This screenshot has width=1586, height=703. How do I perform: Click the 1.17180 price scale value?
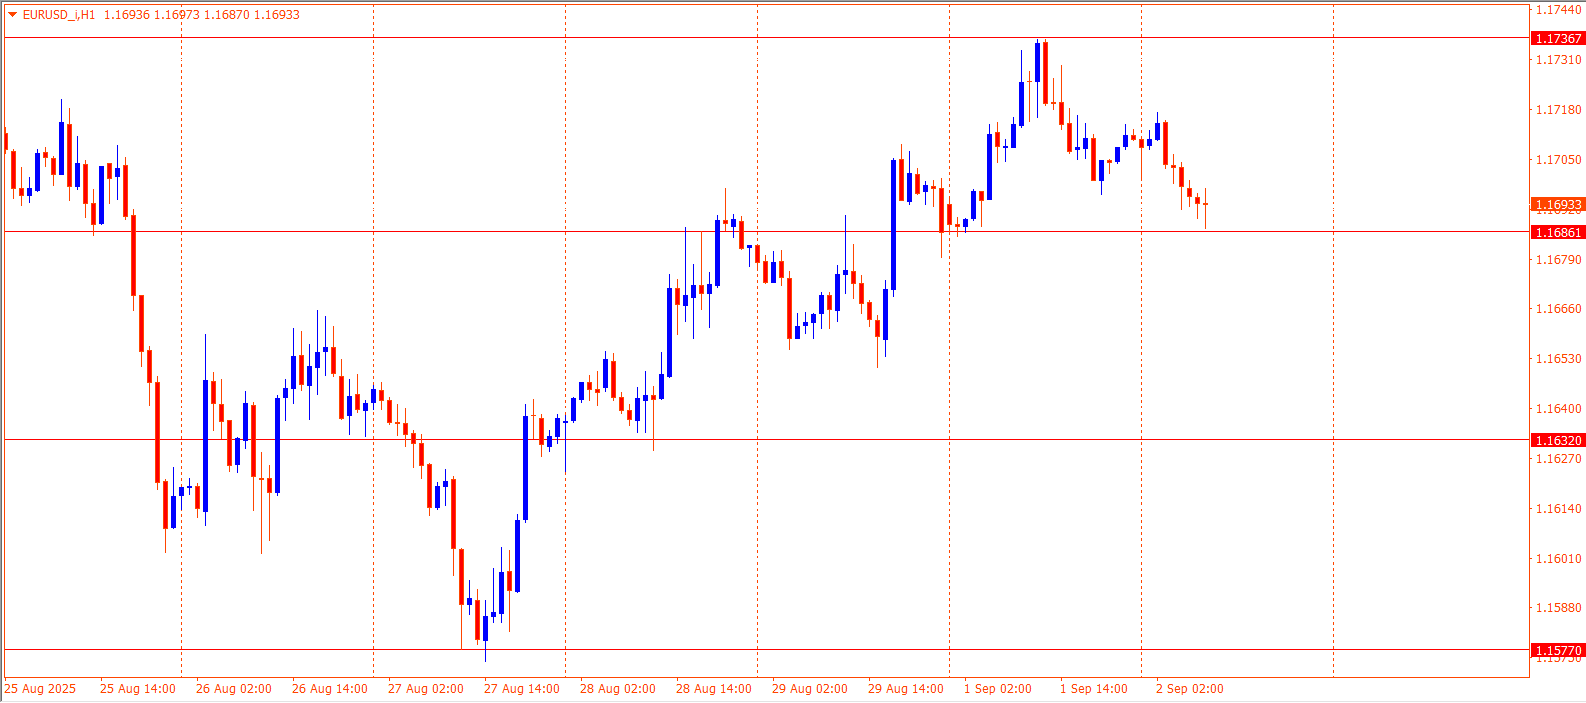(x=1558, y=109)
